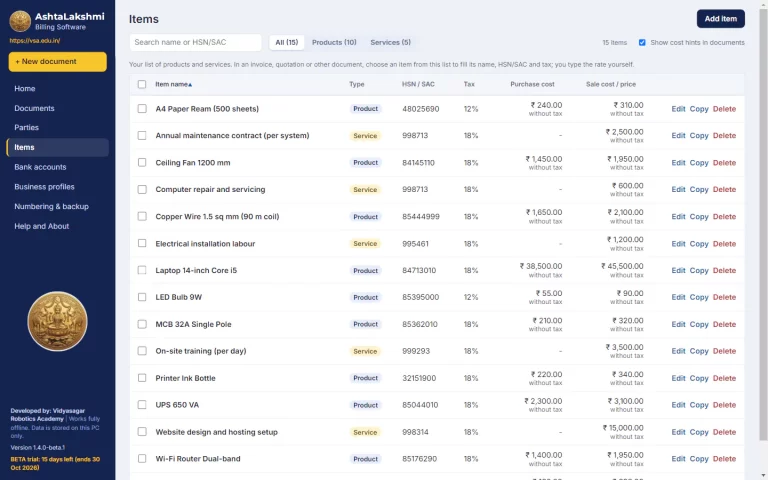Check the A4 Paper Ream row checkbox

[x=142, y=109]
